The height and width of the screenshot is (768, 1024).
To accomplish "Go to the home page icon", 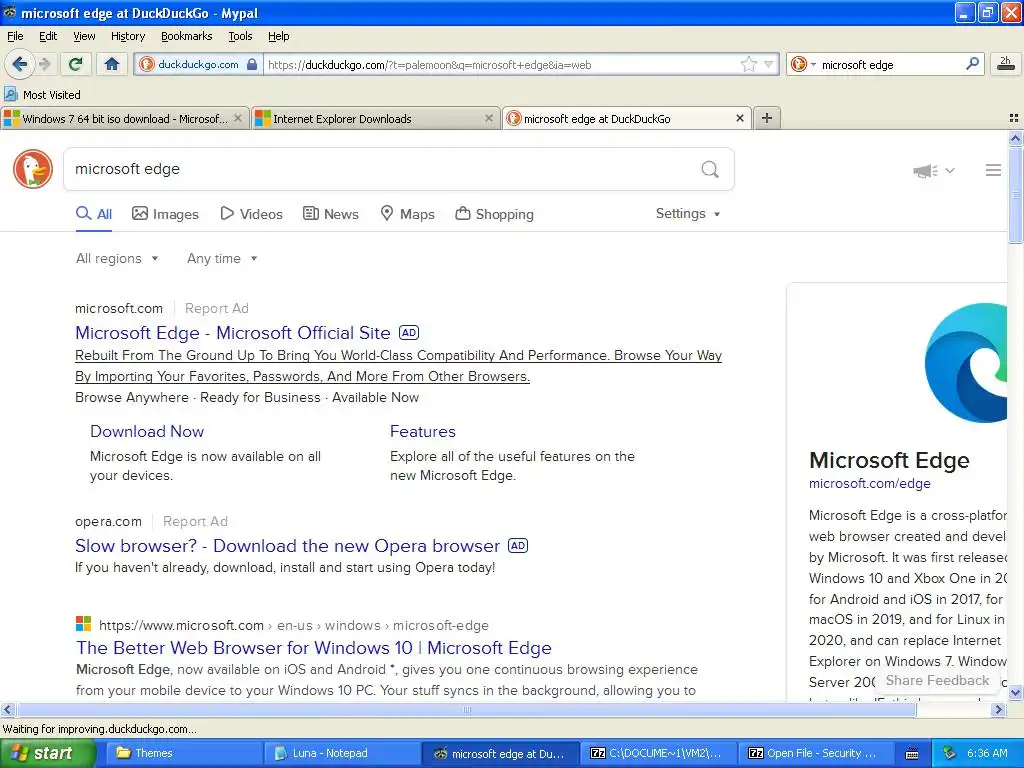I will (112, 64).
